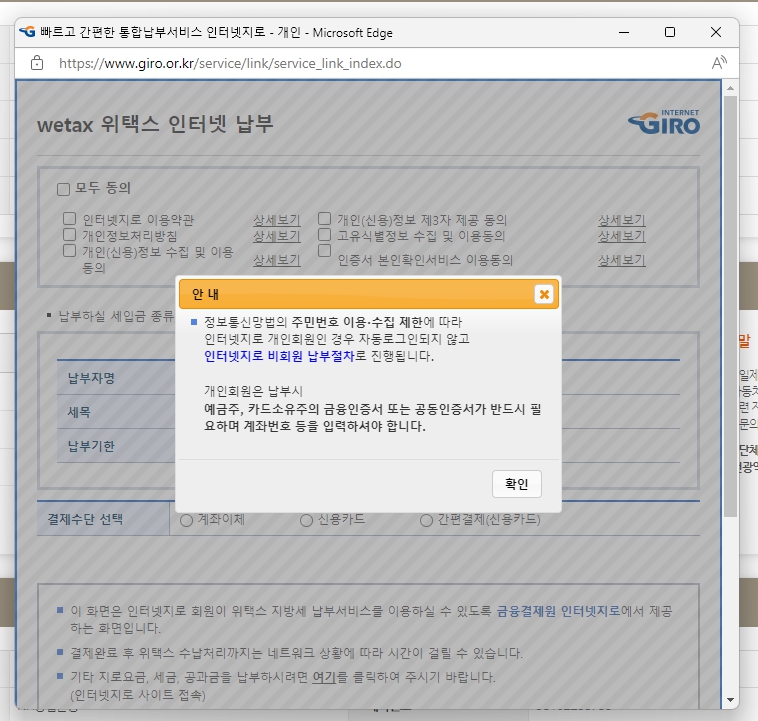The height and width of the screenshot is (721, 758).
Task: Check 개인정보처리방침 checkbox
Action: (70, 235)
